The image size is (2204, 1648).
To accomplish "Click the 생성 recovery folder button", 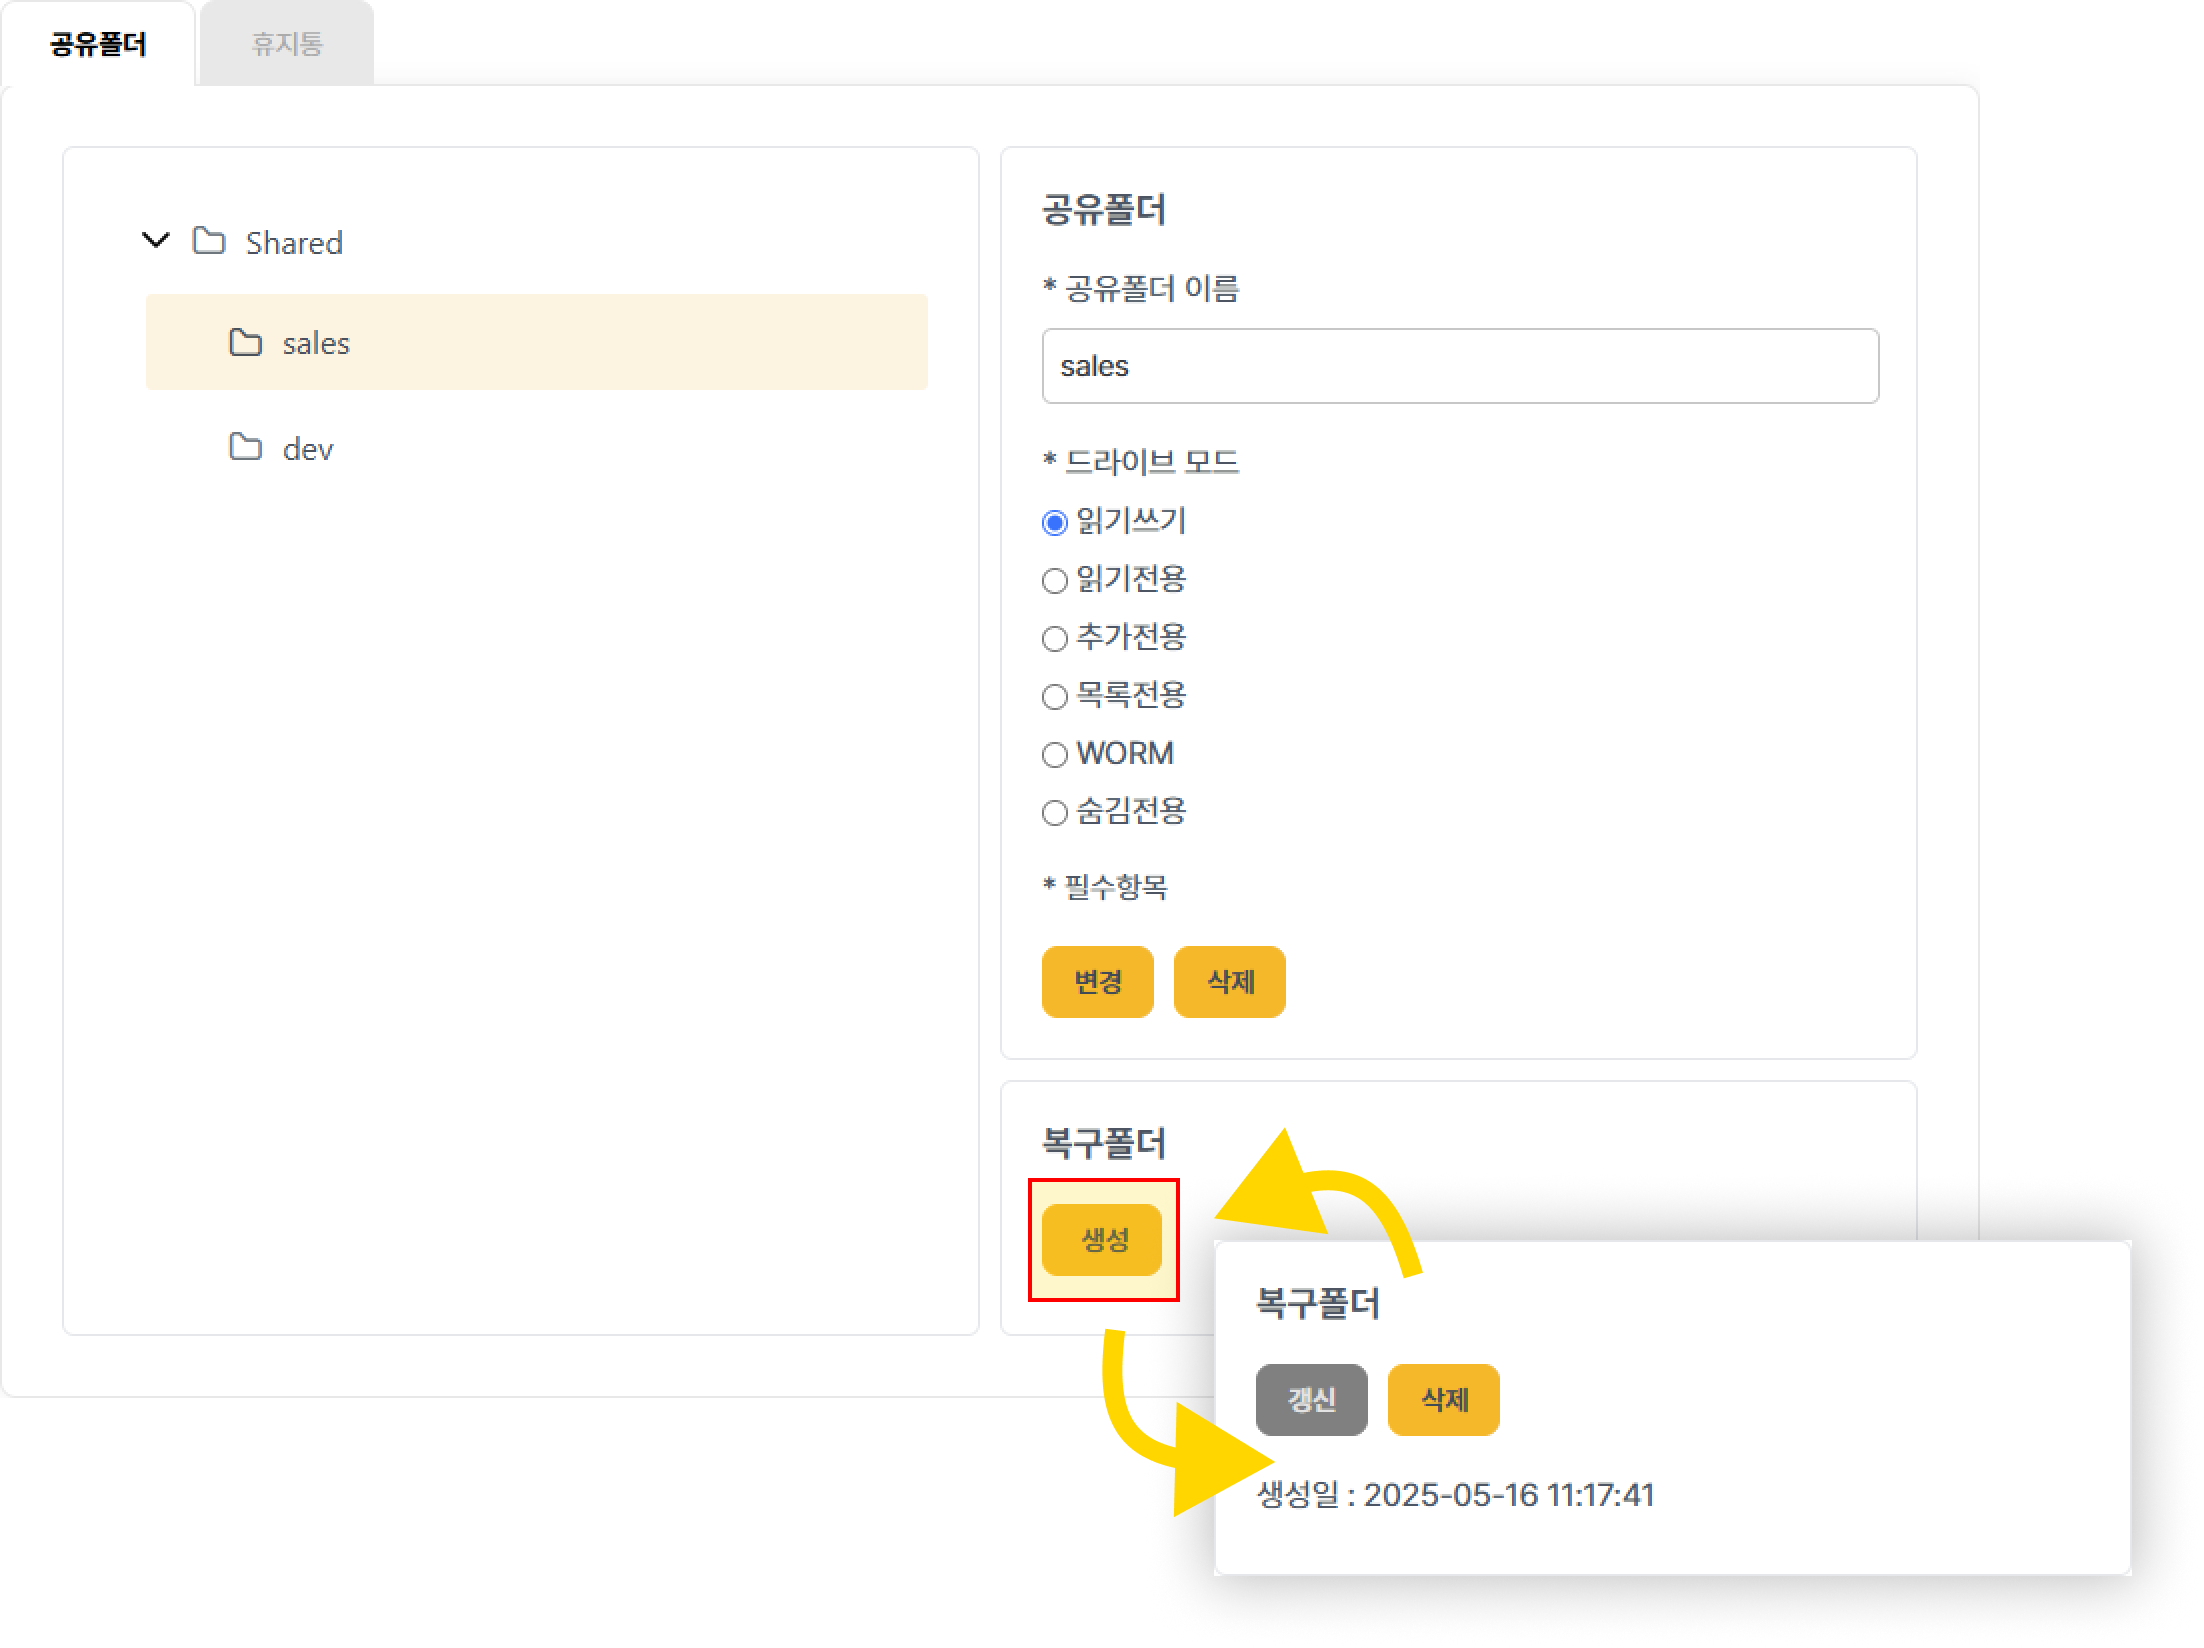I will click(x=1102, y=1240).
